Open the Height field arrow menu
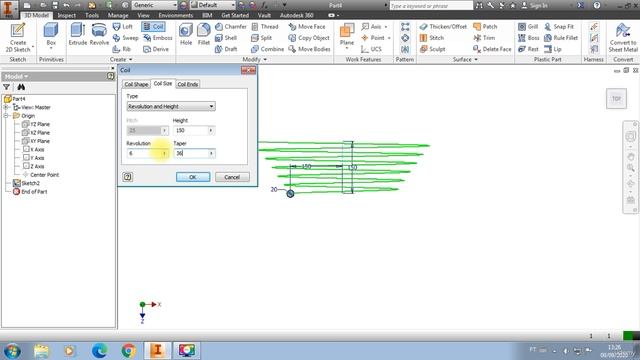Screen dimensions: 640x360 point(211,131)
